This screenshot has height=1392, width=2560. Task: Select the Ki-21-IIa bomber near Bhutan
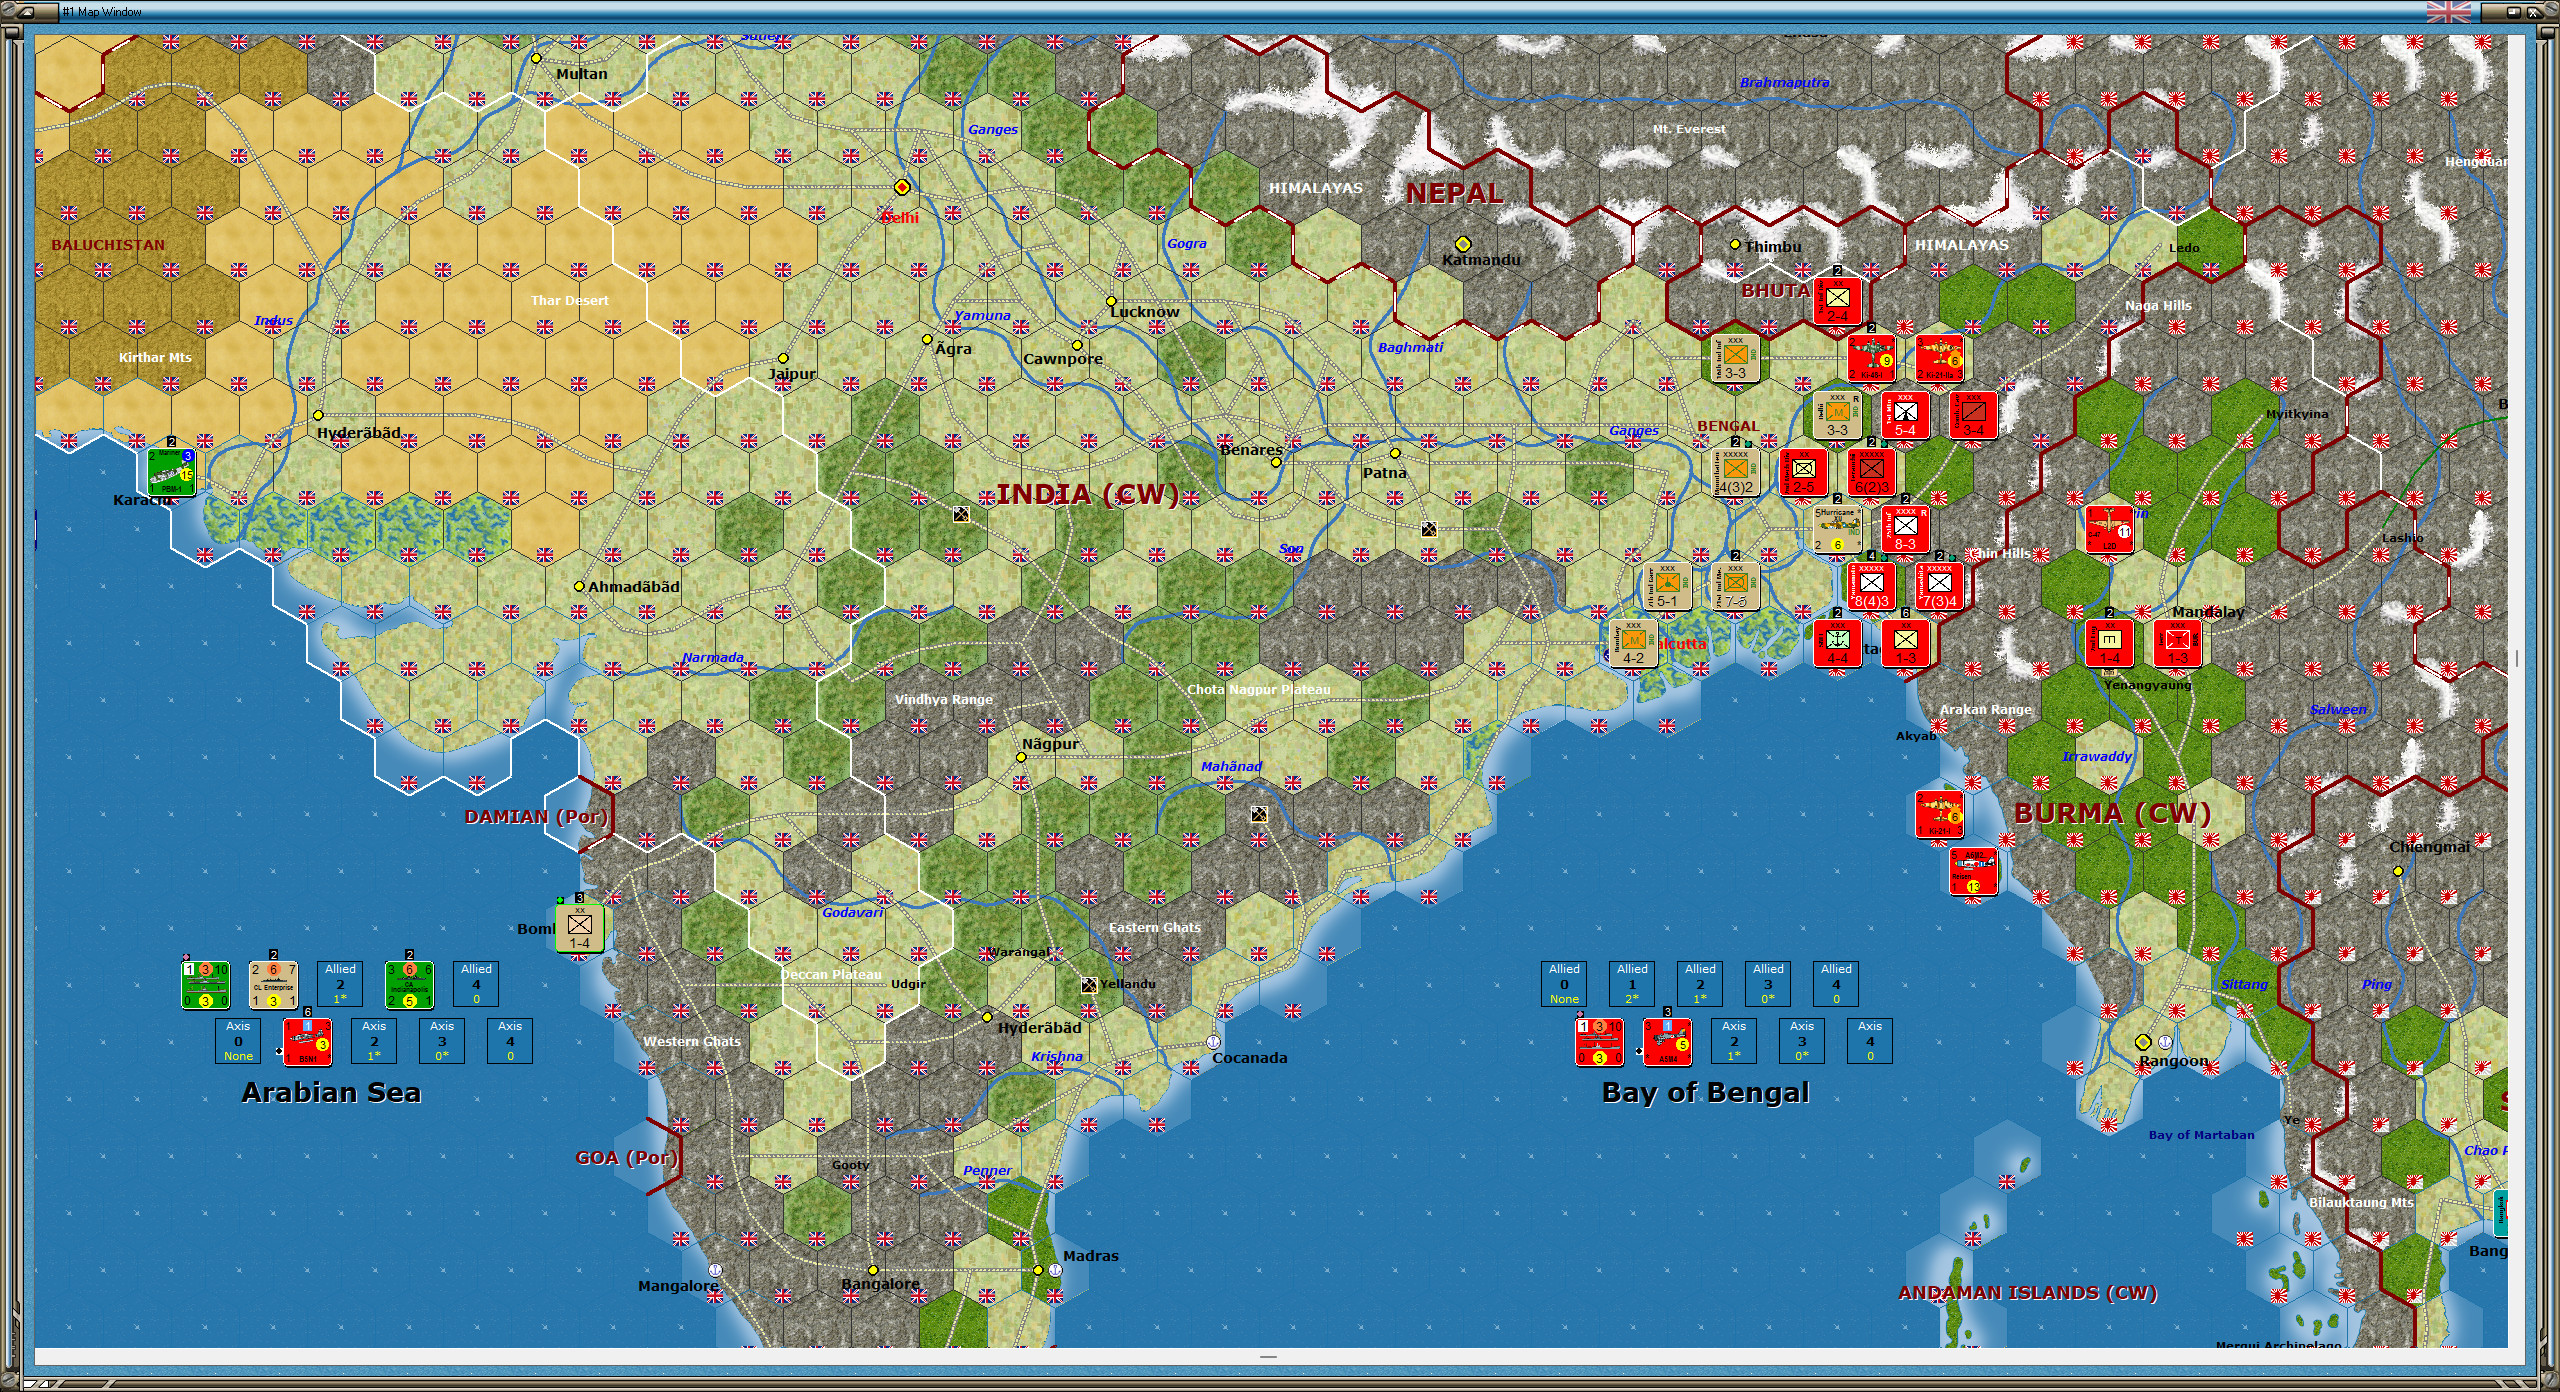[1939, 359]
